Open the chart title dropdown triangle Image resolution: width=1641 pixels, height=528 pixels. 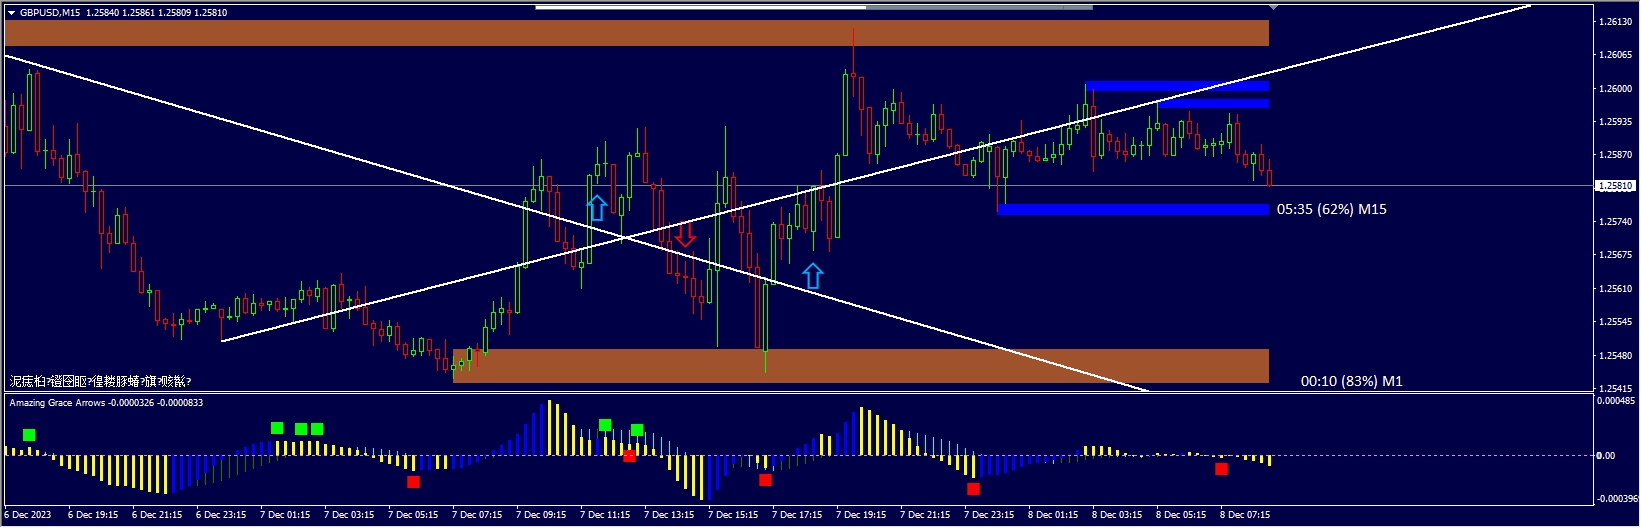tap(11, 13)
